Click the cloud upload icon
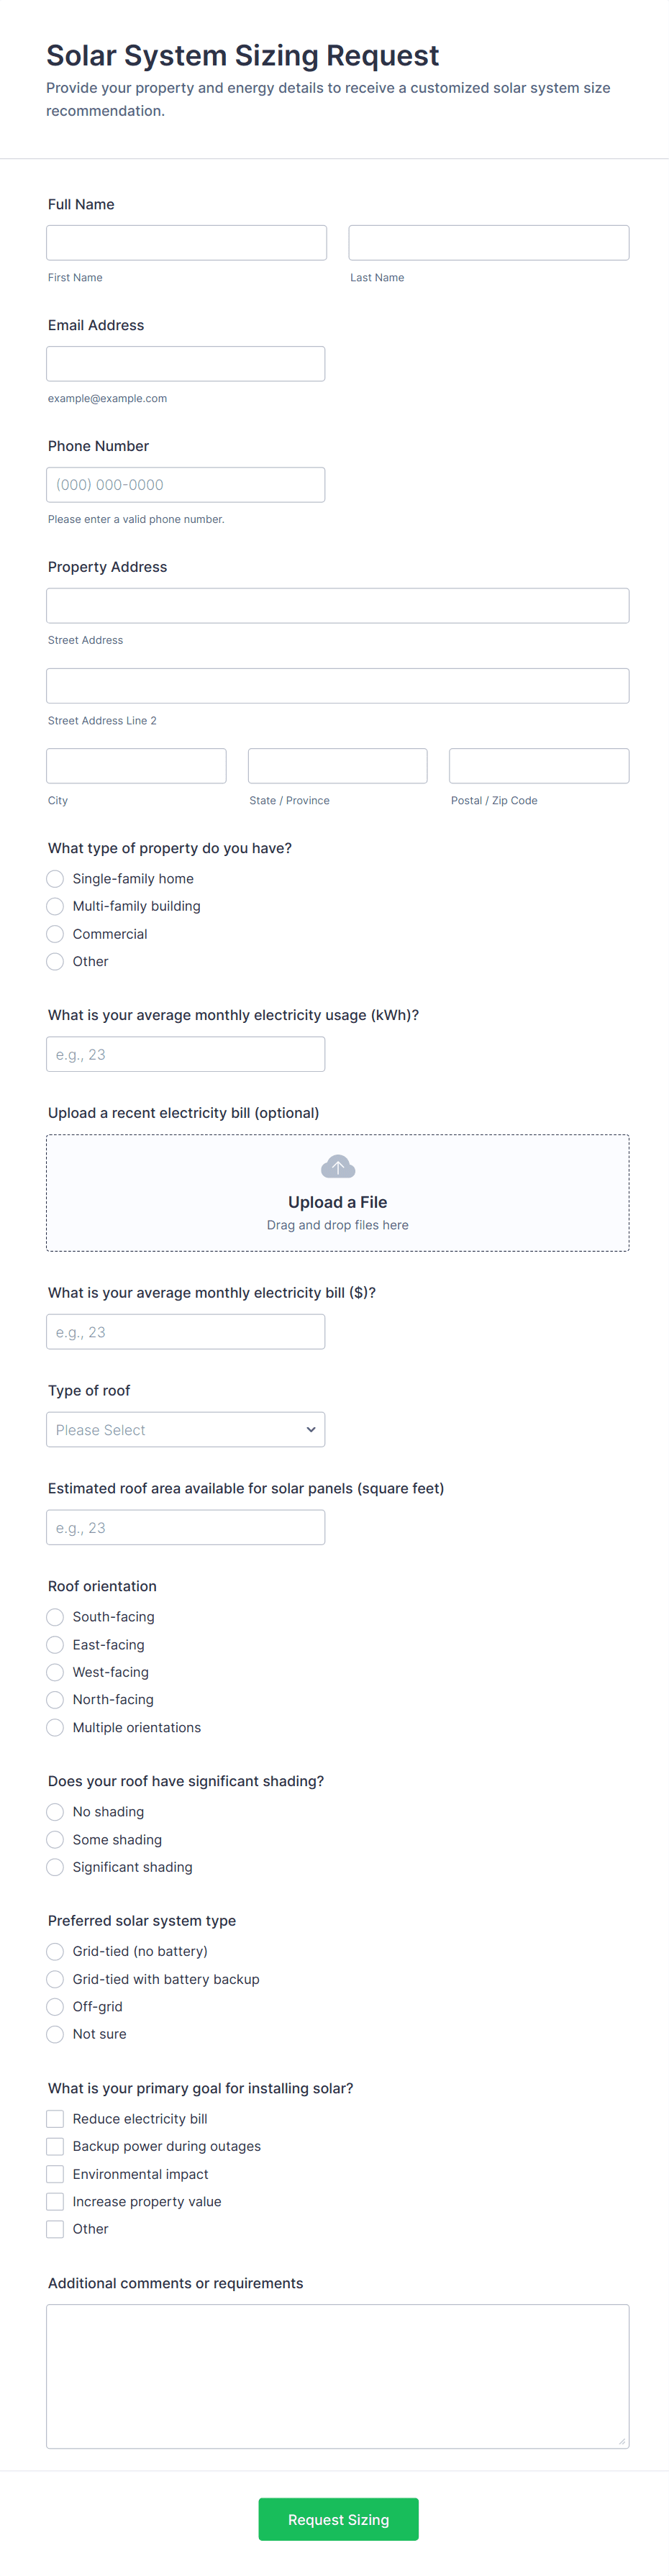 pyautogui.click(x=337, y=1166)
